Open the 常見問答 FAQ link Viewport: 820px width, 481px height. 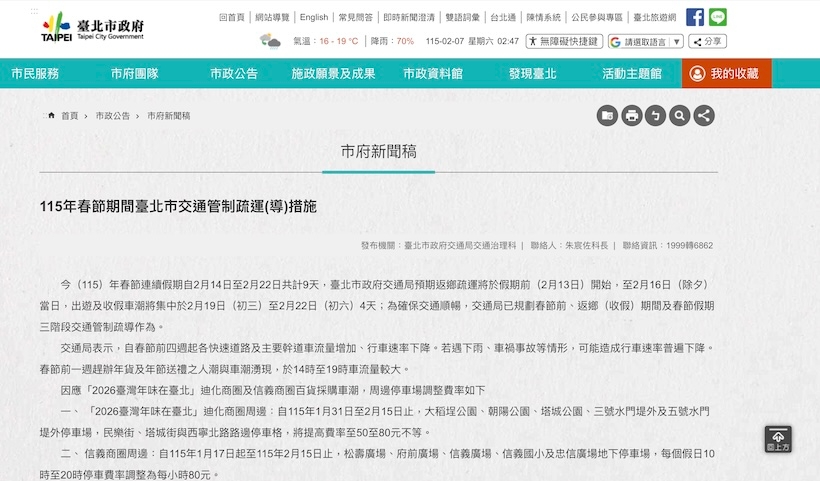[x=356, y=17]
